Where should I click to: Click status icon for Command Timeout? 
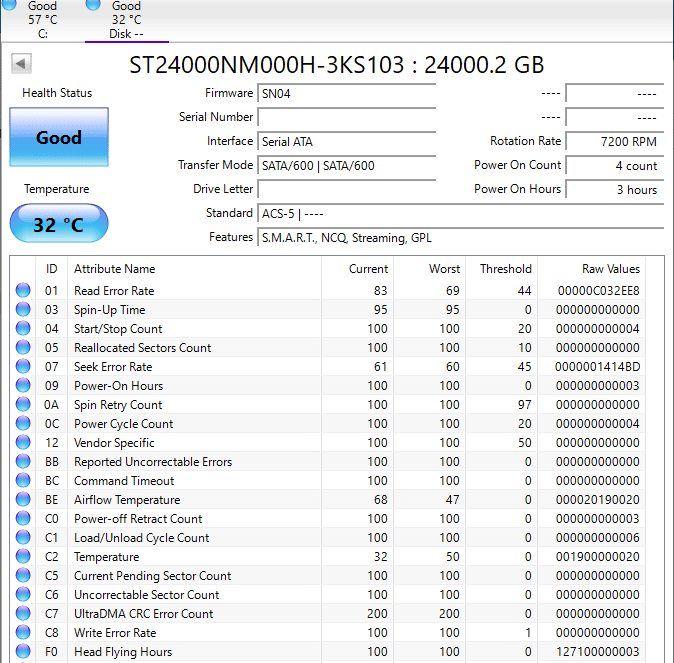coord(23,480)
